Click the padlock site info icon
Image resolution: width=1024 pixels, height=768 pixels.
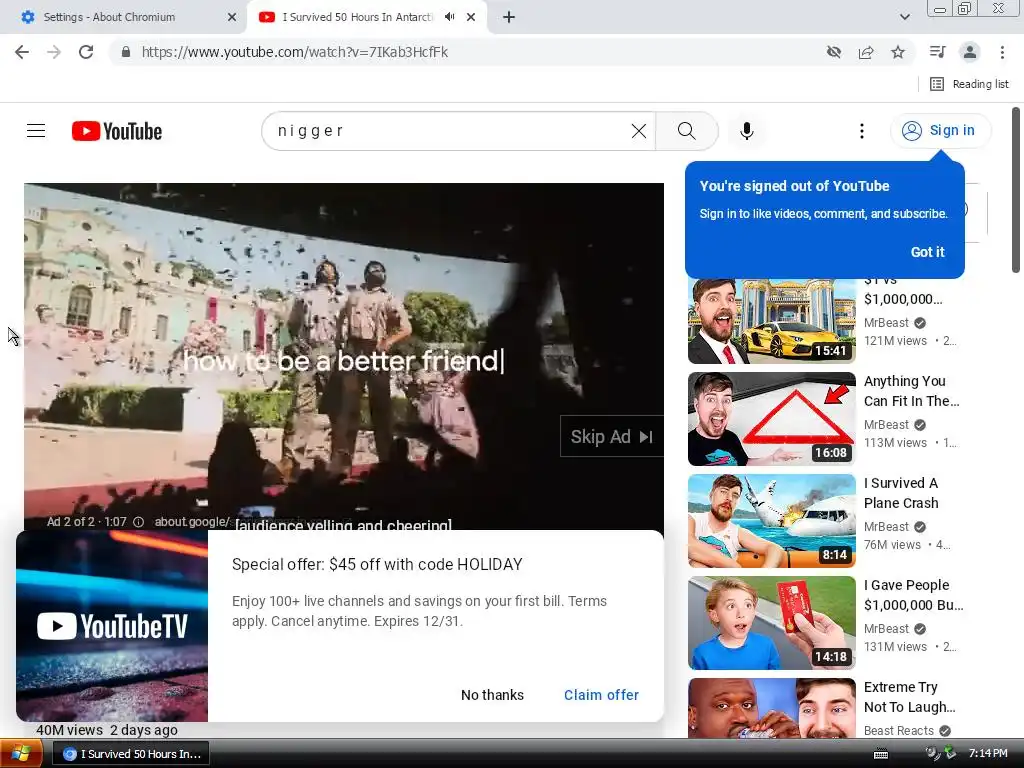point(126,52)
